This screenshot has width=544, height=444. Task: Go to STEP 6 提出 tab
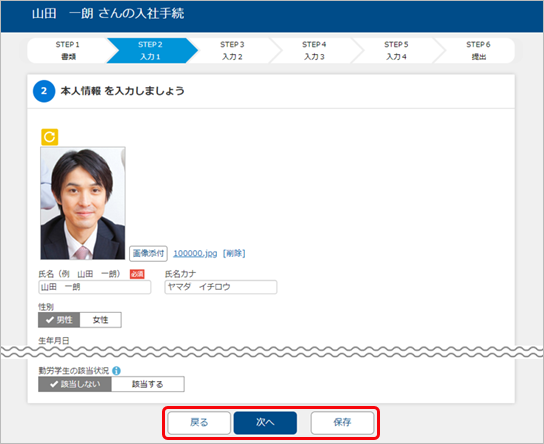point(478,51)
